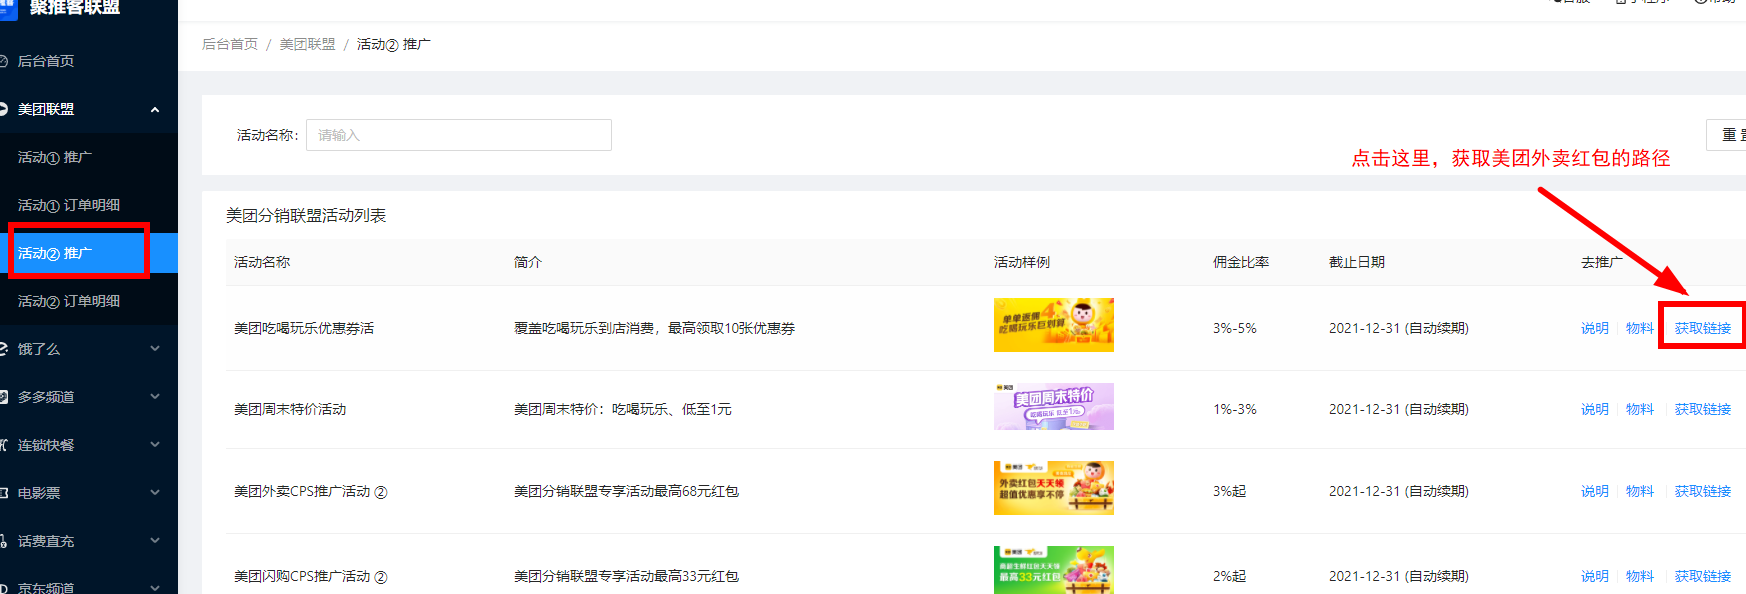Open 活动① 订单明细 submenu item

point(69,205)
